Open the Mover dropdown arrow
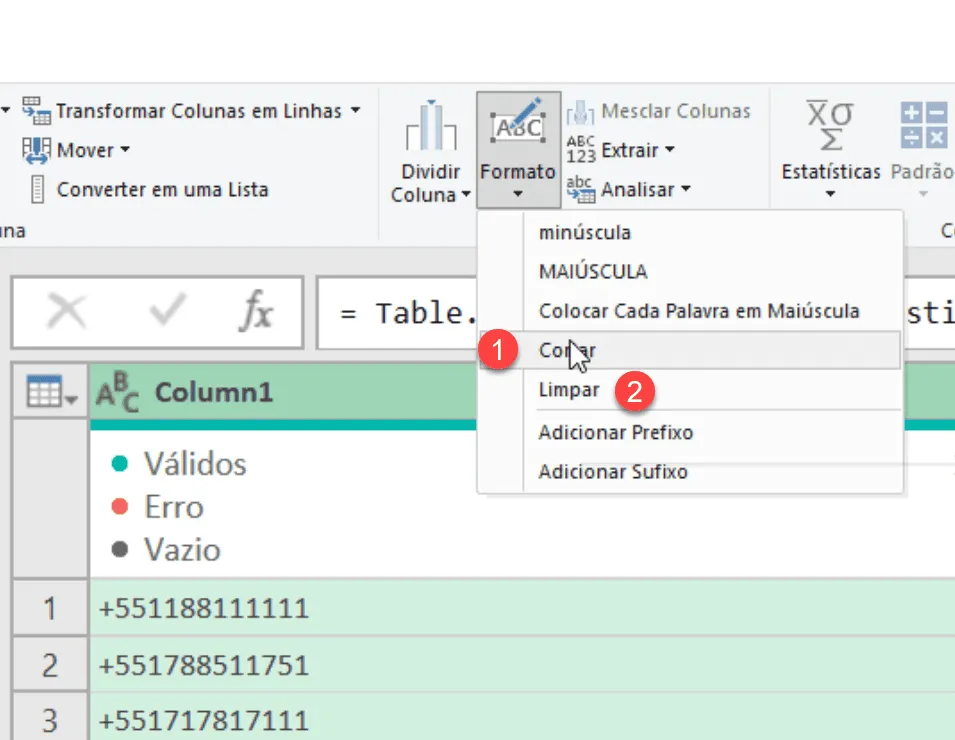This screenshot has width=955, height=740. 125,149
